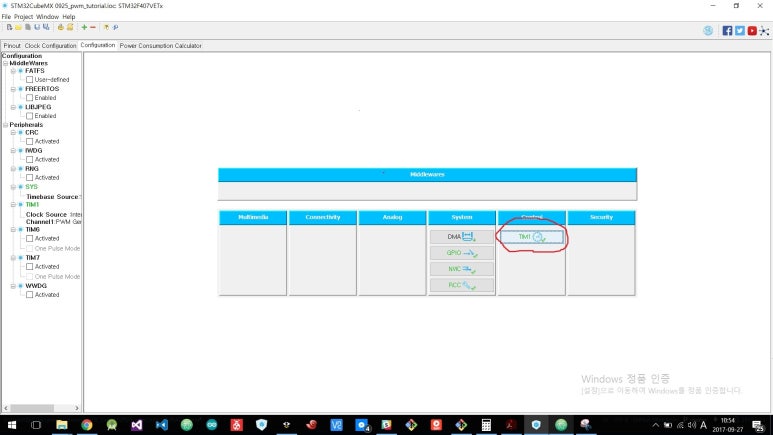
Task: Open the Twitter link icon
Action: pyautogui.click(x=739, y=31)
